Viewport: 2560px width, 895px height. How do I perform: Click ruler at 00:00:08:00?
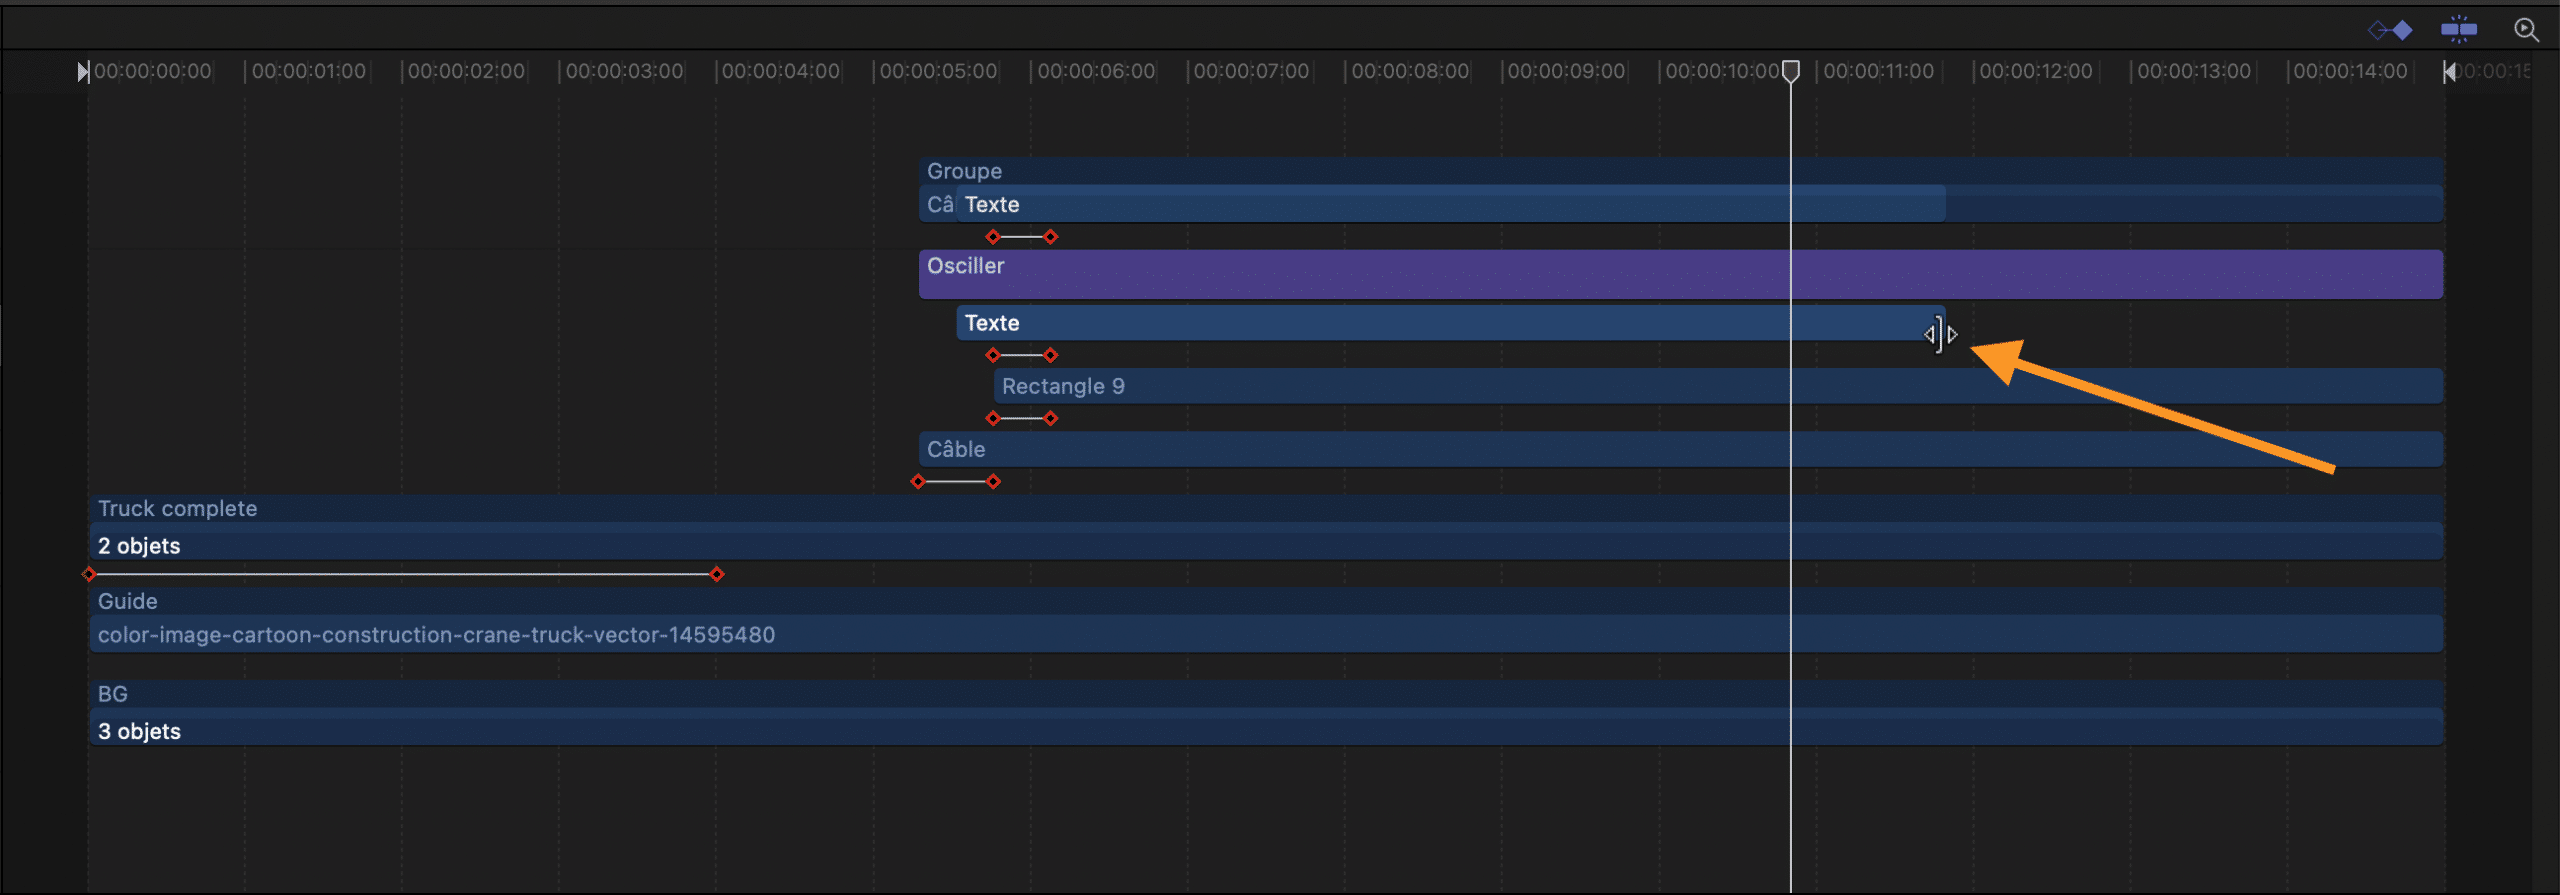click(1410, 72)
